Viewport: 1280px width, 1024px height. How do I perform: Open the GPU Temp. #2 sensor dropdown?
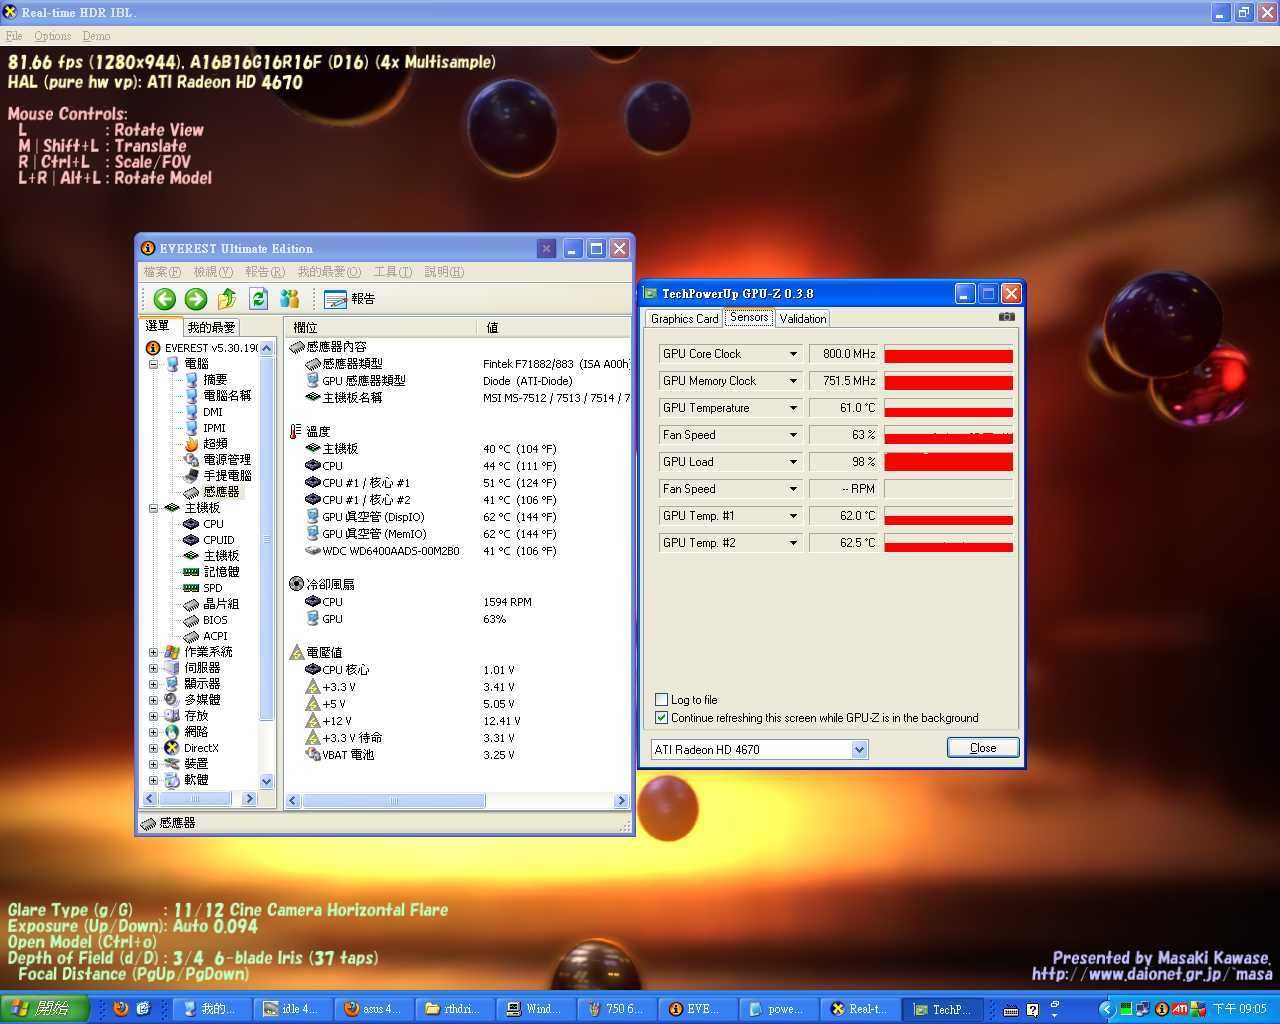click(x=793, y=543)
